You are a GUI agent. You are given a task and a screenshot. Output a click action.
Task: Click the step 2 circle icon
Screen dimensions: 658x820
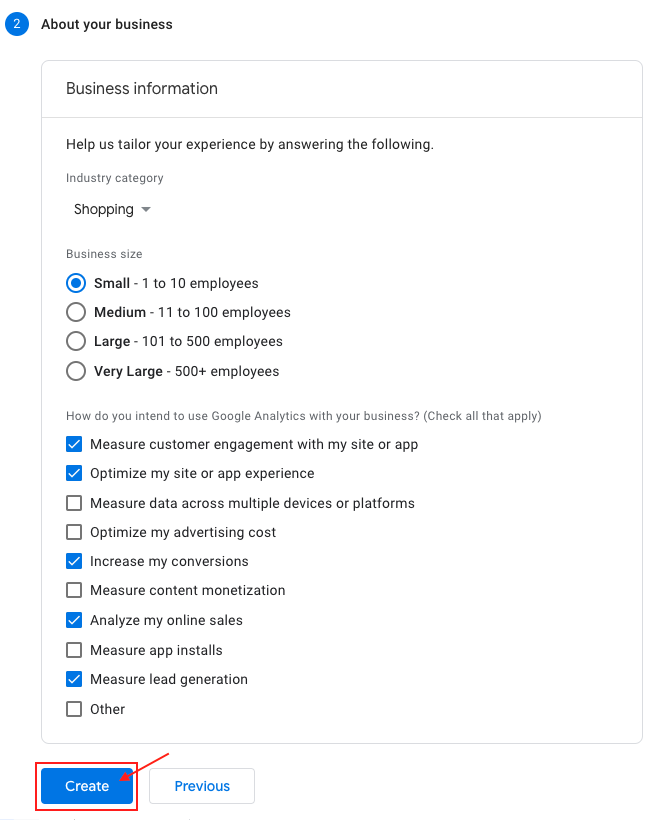[17, 24]
